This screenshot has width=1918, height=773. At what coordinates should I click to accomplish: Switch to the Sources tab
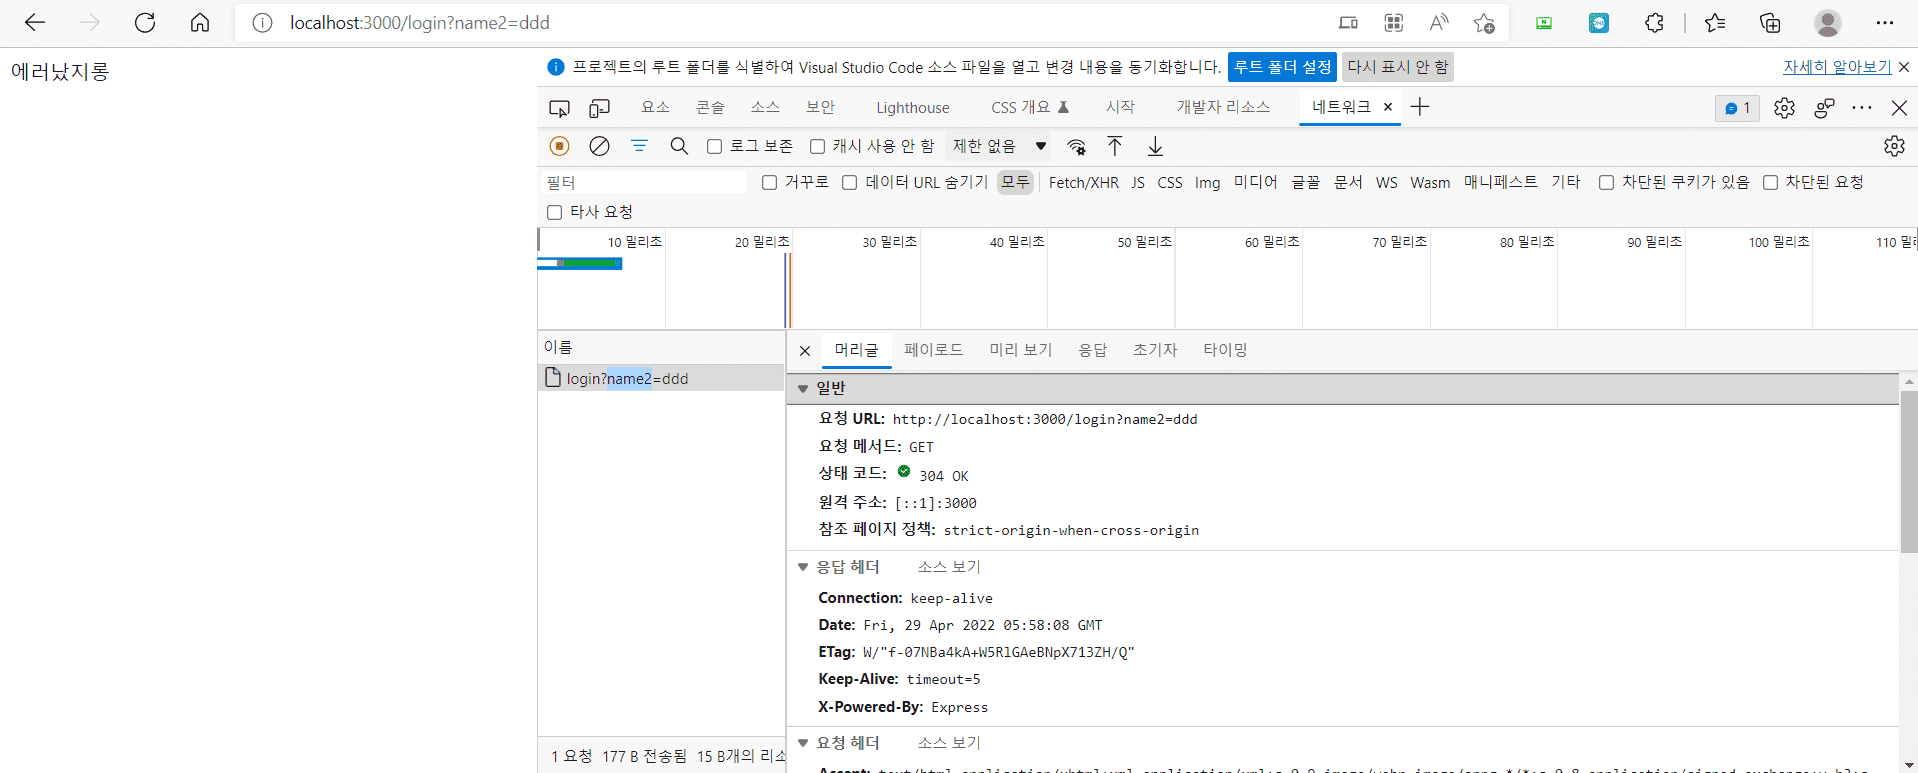click(x=765, y=107)
